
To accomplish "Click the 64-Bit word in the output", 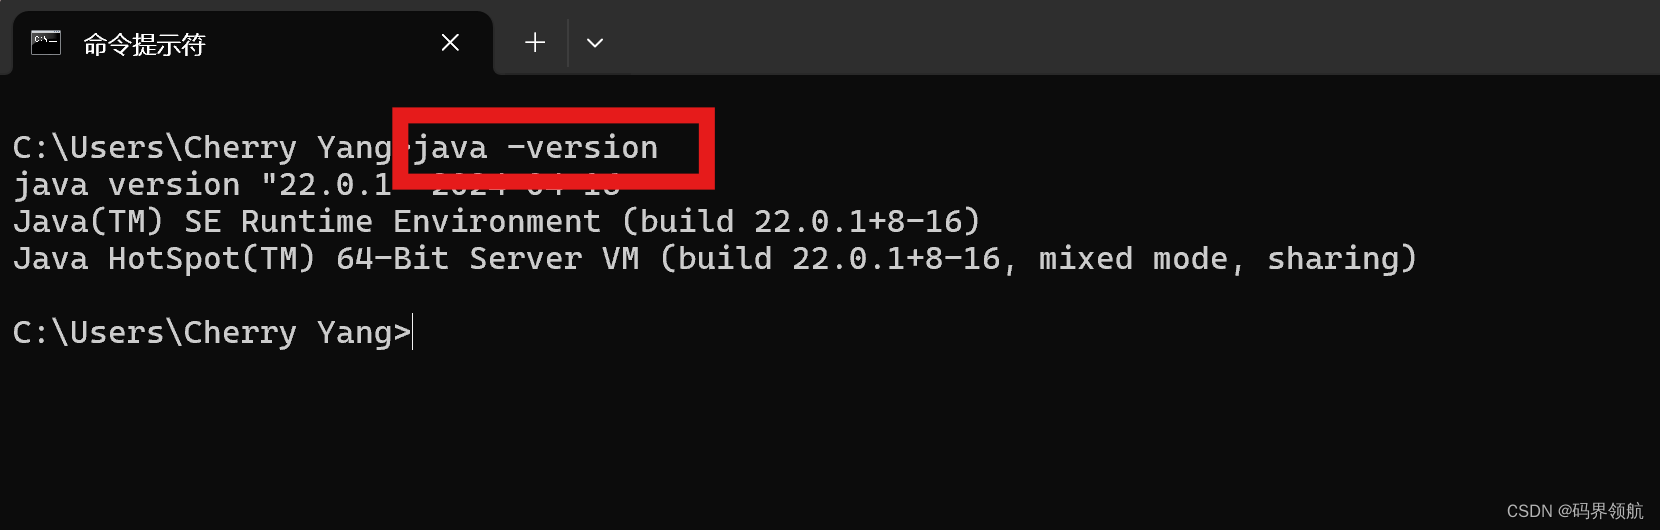I will (392, 259).
